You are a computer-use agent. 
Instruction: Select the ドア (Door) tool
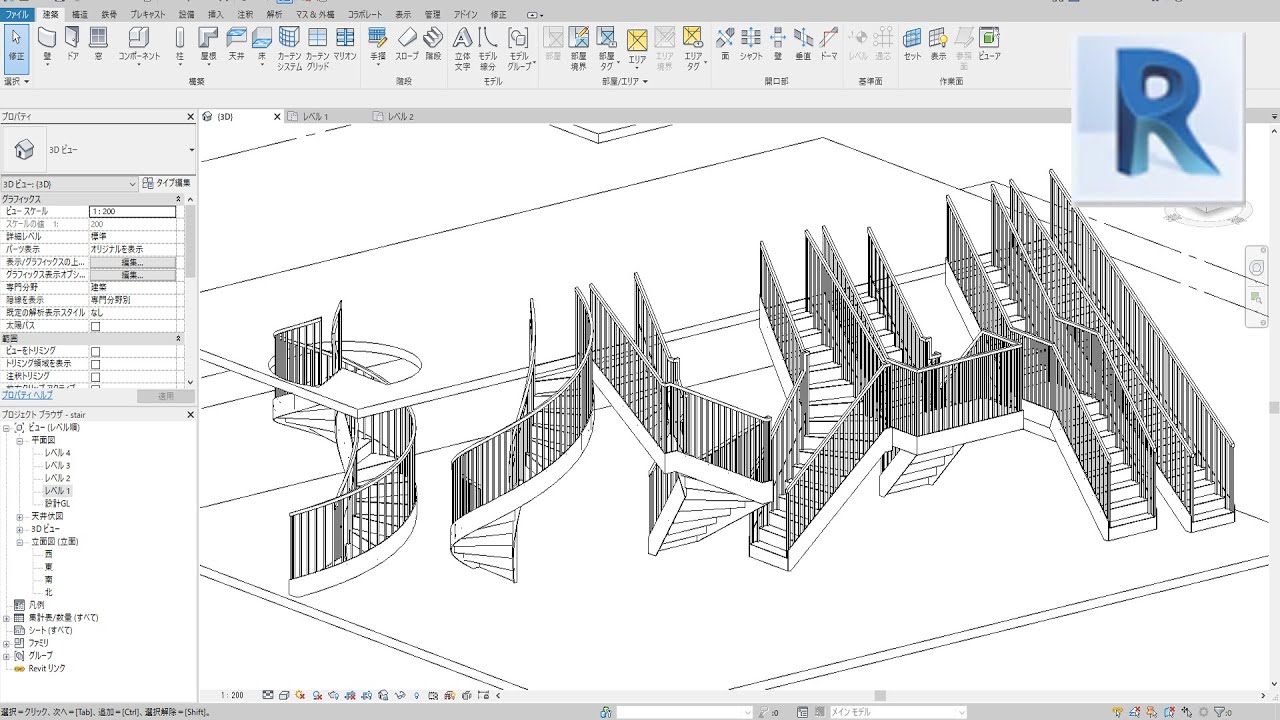tap(72, 45)
